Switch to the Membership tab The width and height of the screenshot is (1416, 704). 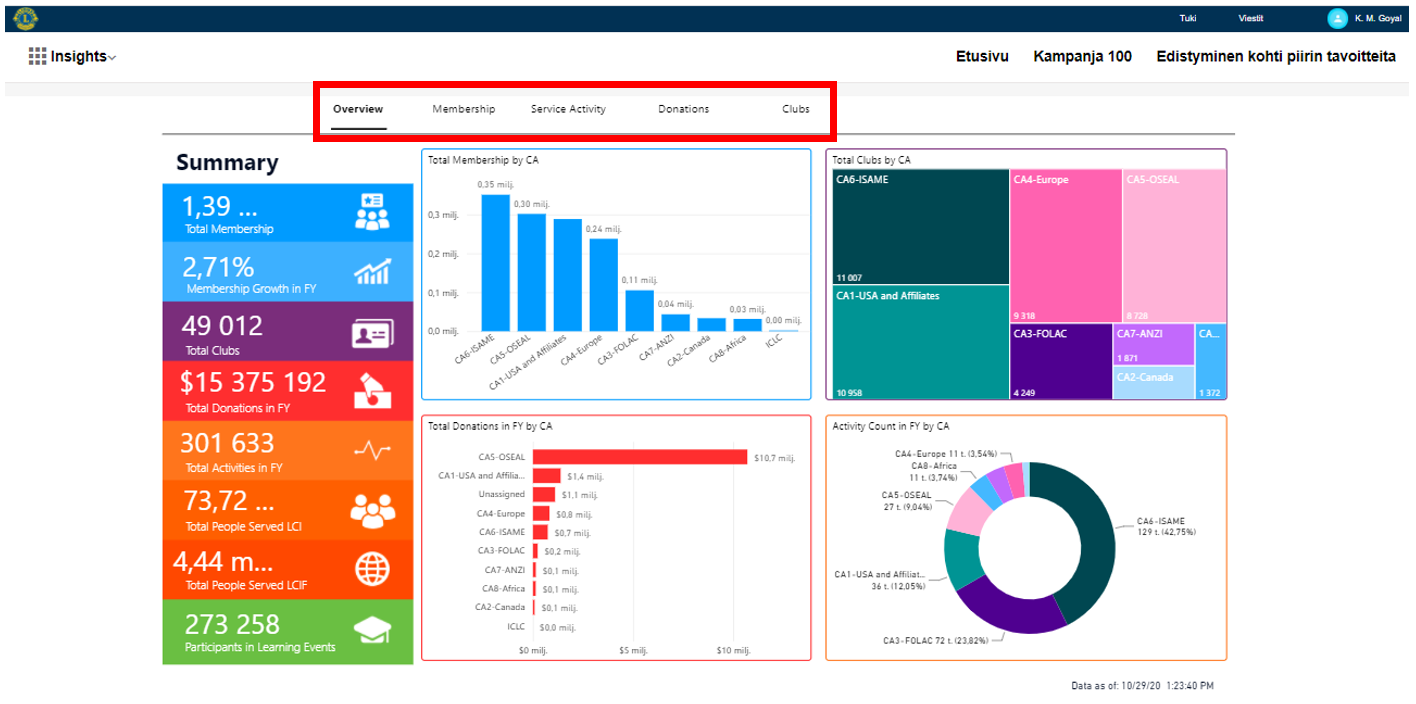coord(463,109)
